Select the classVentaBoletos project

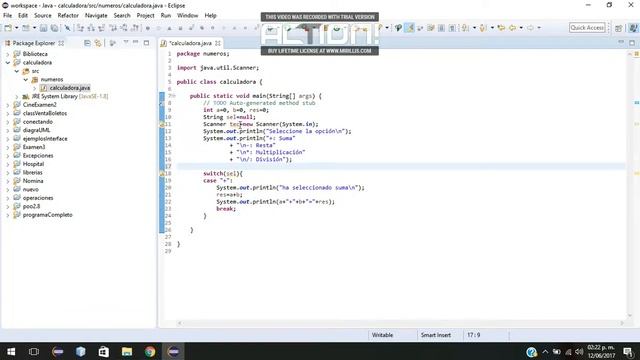pyautogui.click(x=45, y=113)
